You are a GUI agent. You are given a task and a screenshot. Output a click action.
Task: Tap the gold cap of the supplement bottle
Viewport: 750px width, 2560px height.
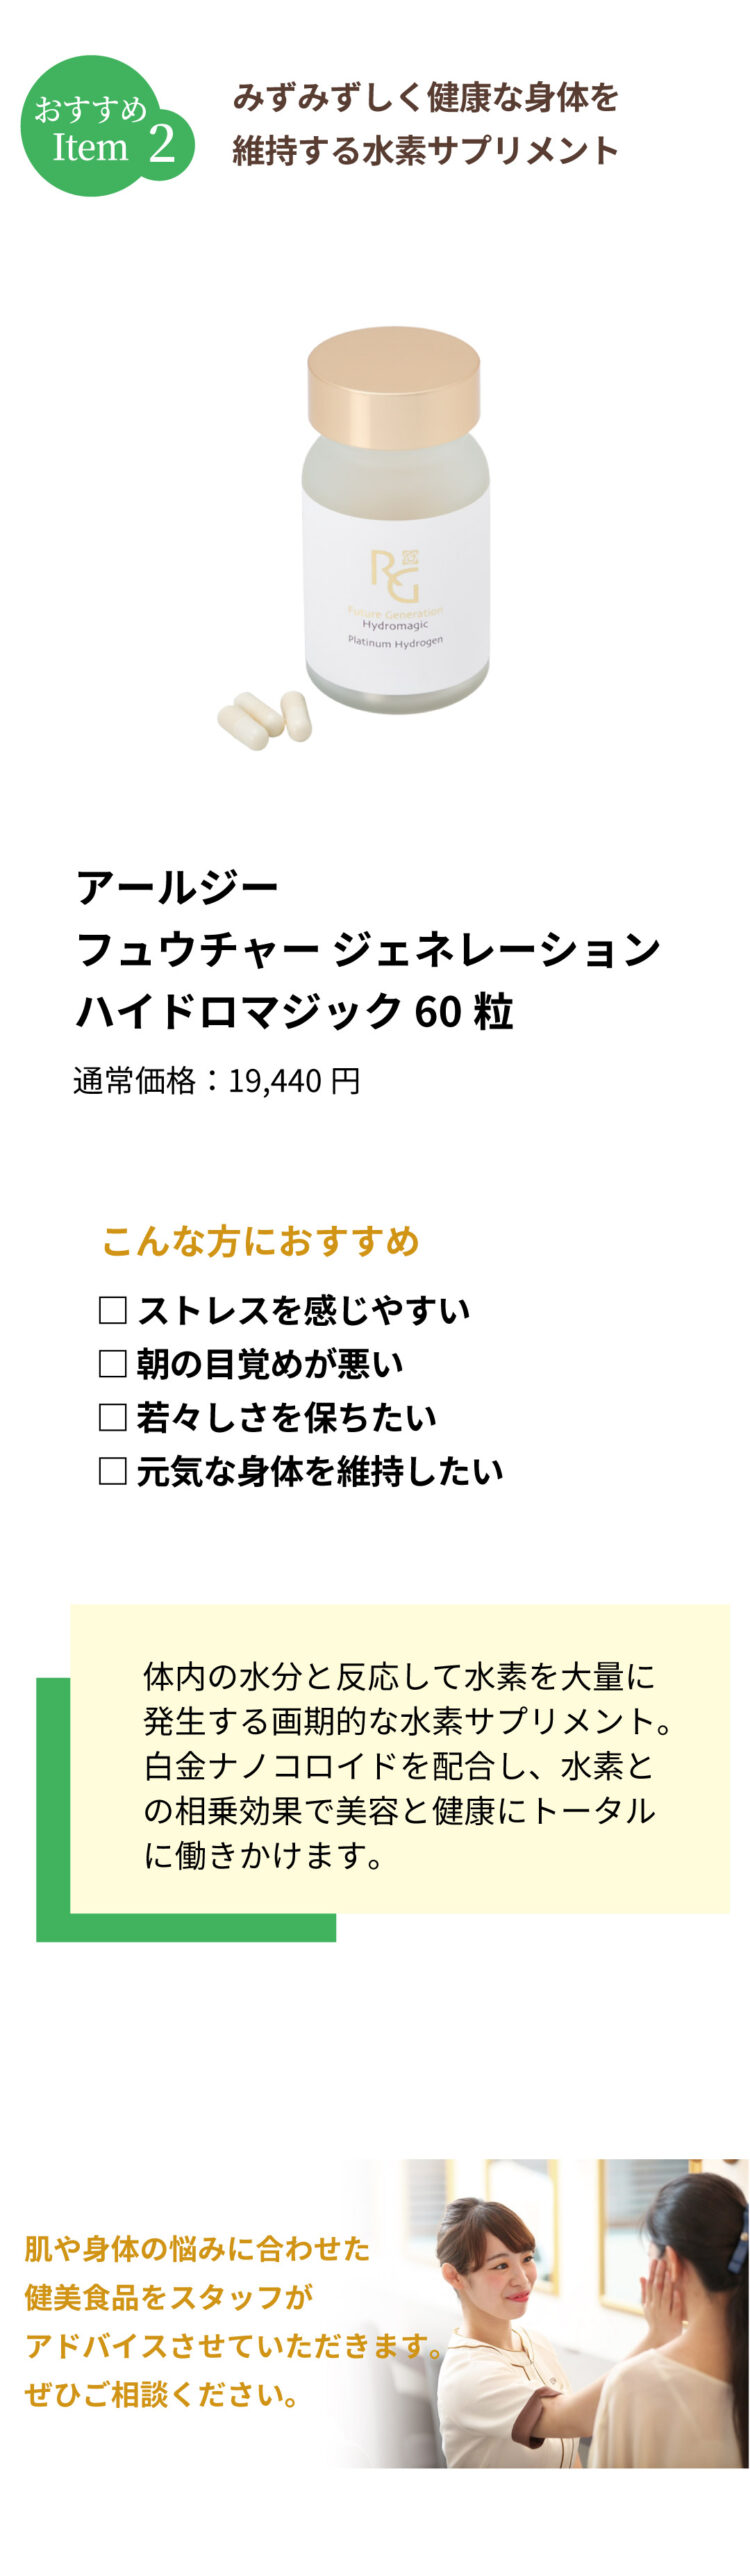[x=393, y=386]
